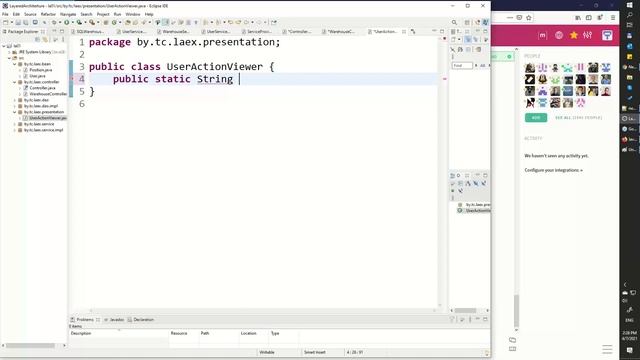Click the Description column header

tap(81, 333)
